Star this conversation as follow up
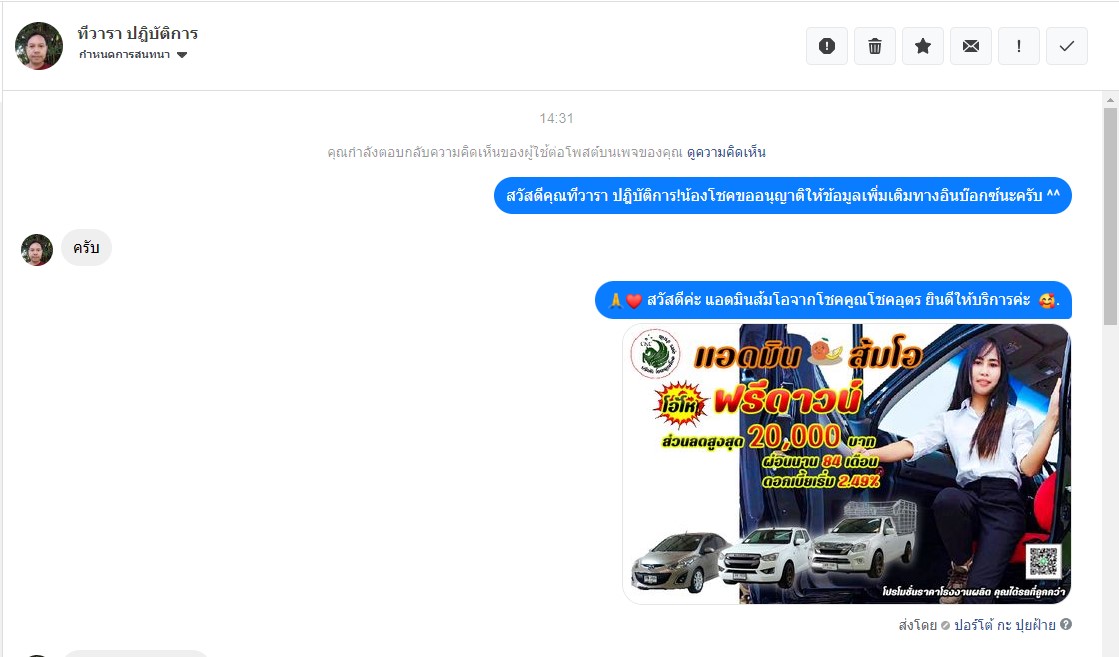Viewport: 1119px width, 657px height. 923,46
